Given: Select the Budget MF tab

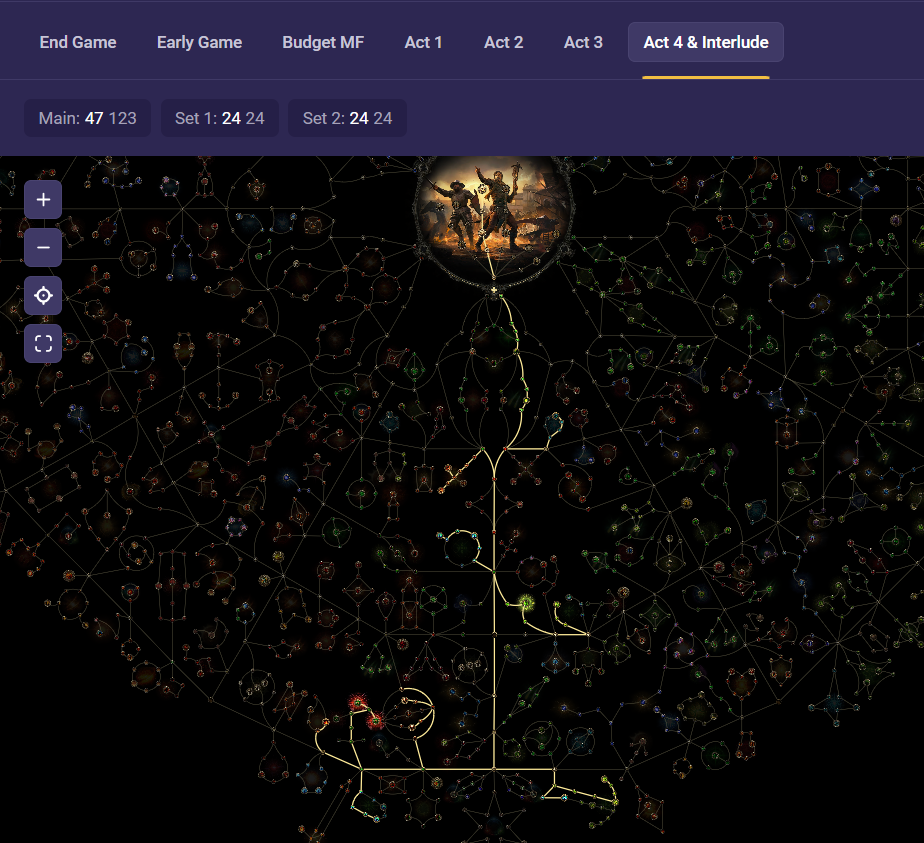Looking at the screenshot, I should 323,42.
